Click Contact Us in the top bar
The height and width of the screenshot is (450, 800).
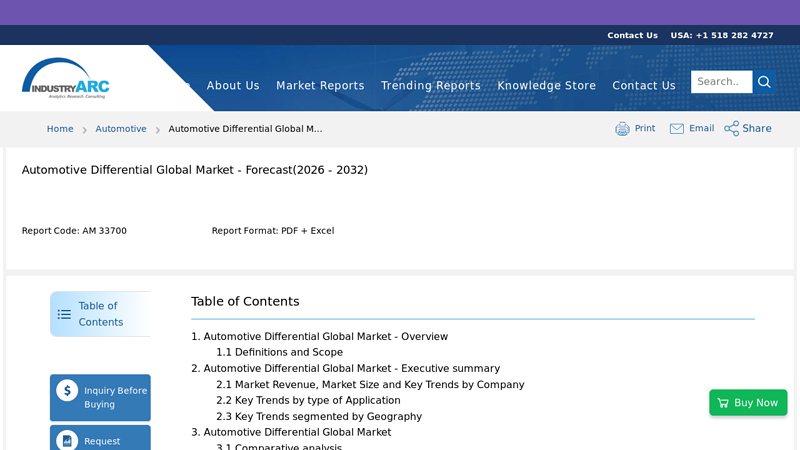coord(632,35)
